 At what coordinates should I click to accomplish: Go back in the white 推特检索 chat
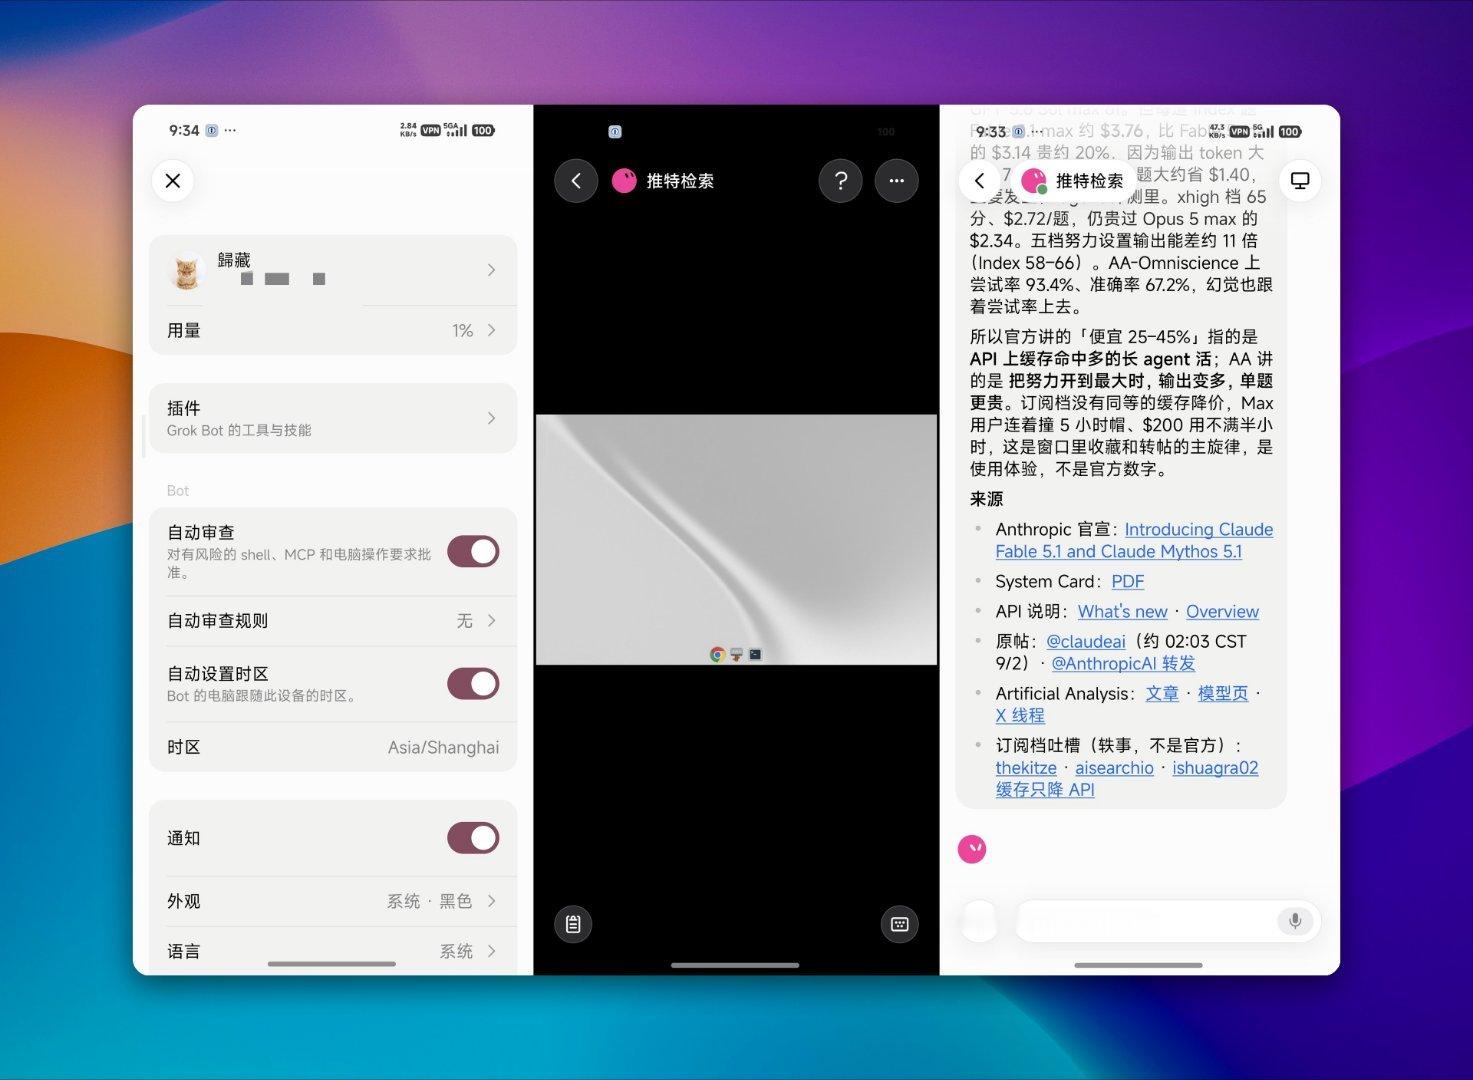[979, 181]
